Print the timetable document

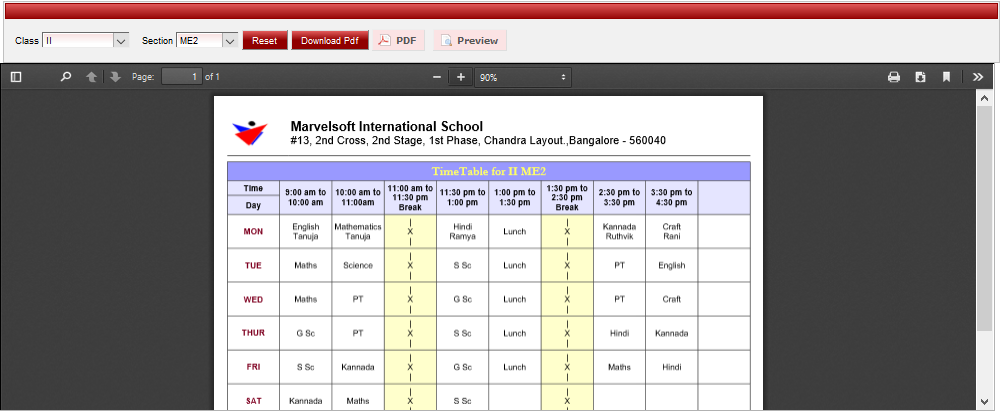pyautogui.click(x=894, y=77)
